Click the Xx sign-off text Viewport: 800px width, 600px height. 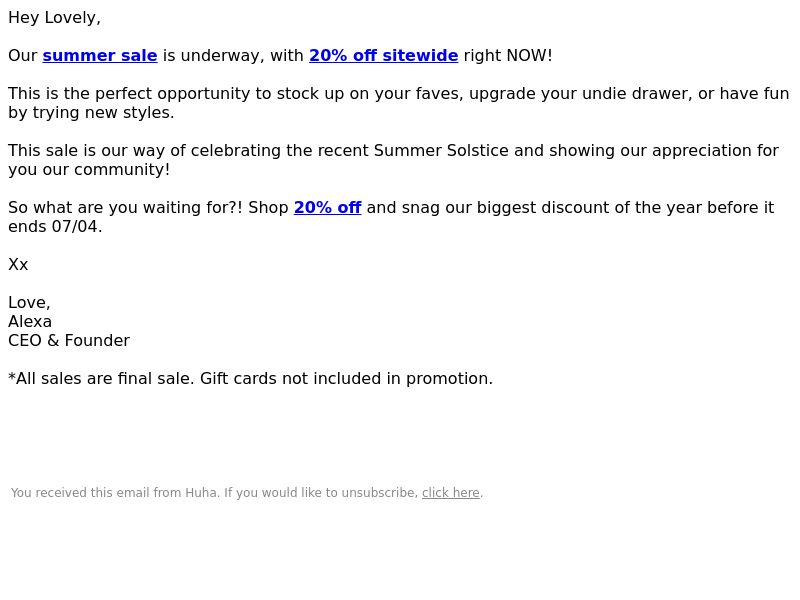18,265
